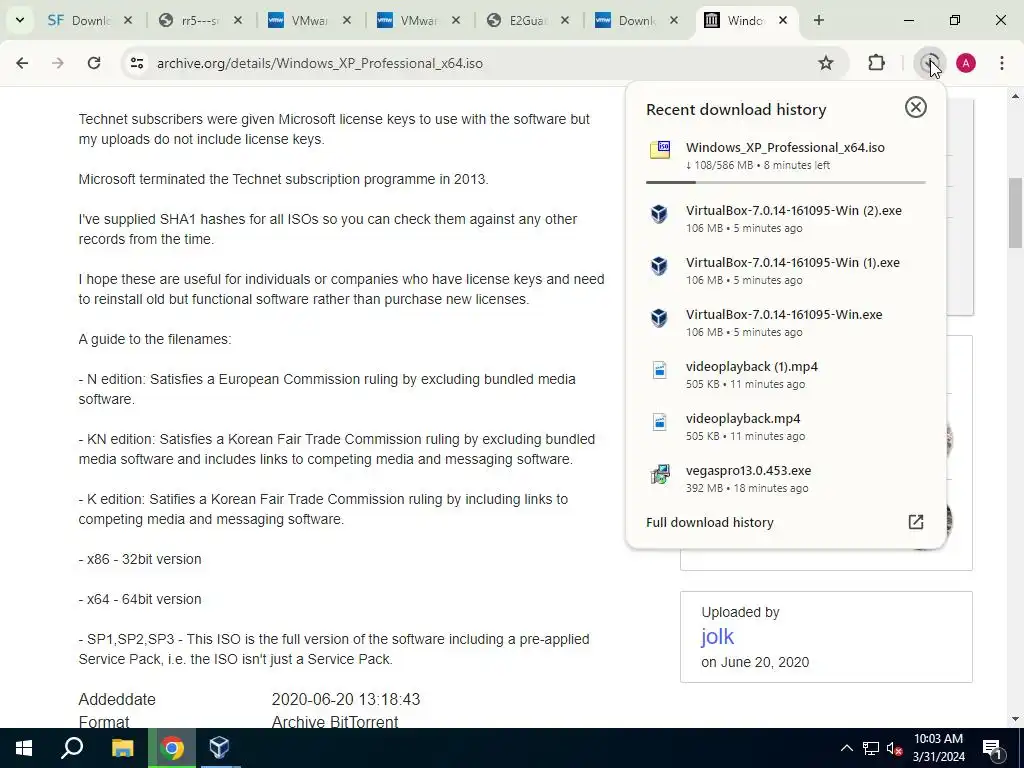1024x768 pixels.
Task: Open full download history external link icon
Action: coord(916,522)
